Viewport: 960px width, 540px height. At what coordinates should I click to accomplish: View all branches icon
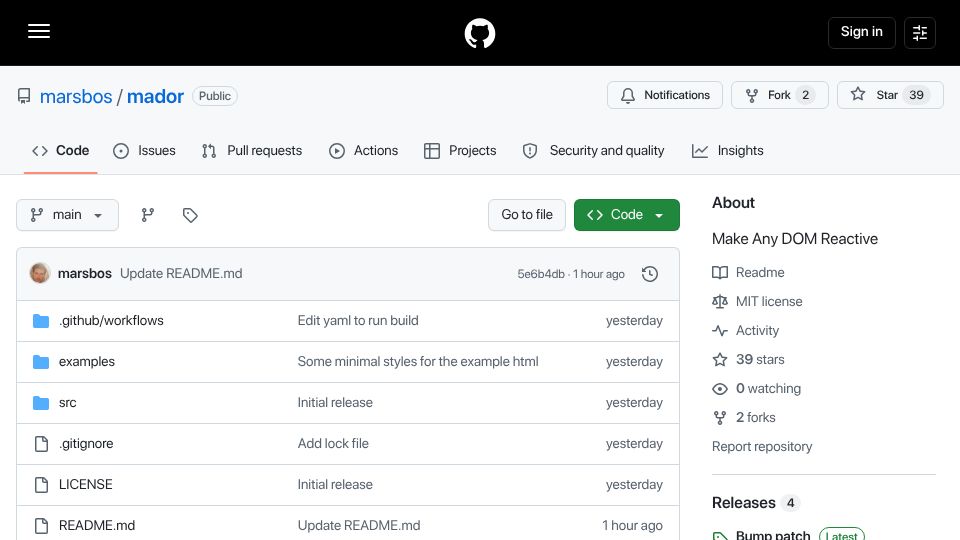tap(148, 215)
